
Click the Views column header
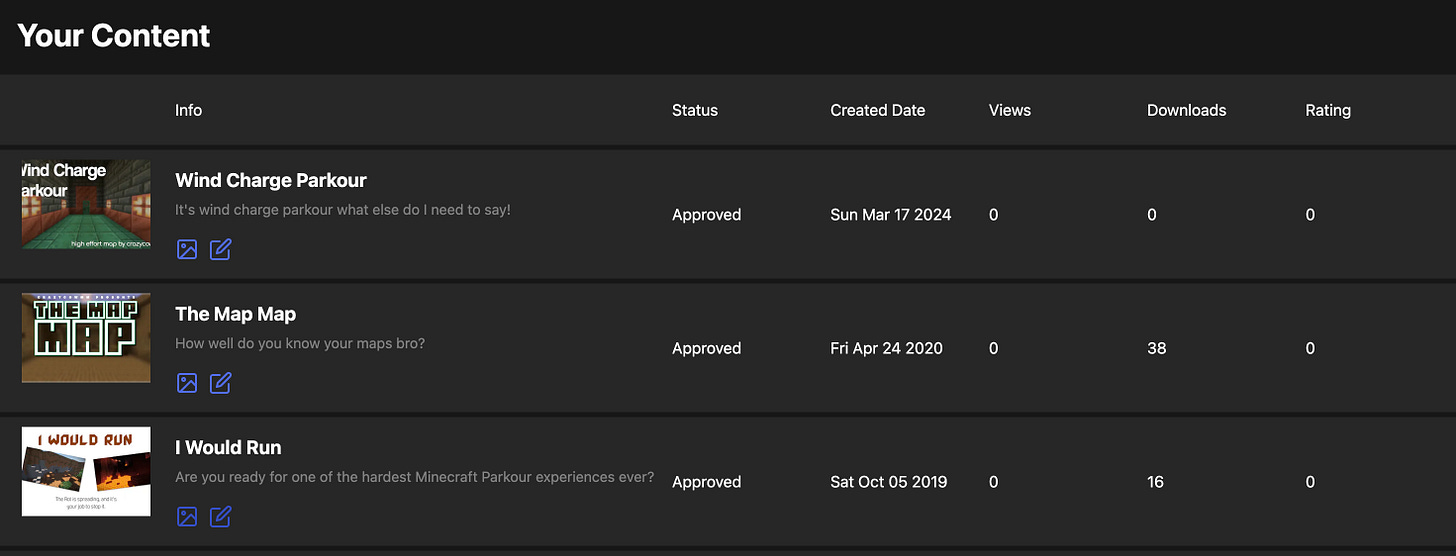1010,110
